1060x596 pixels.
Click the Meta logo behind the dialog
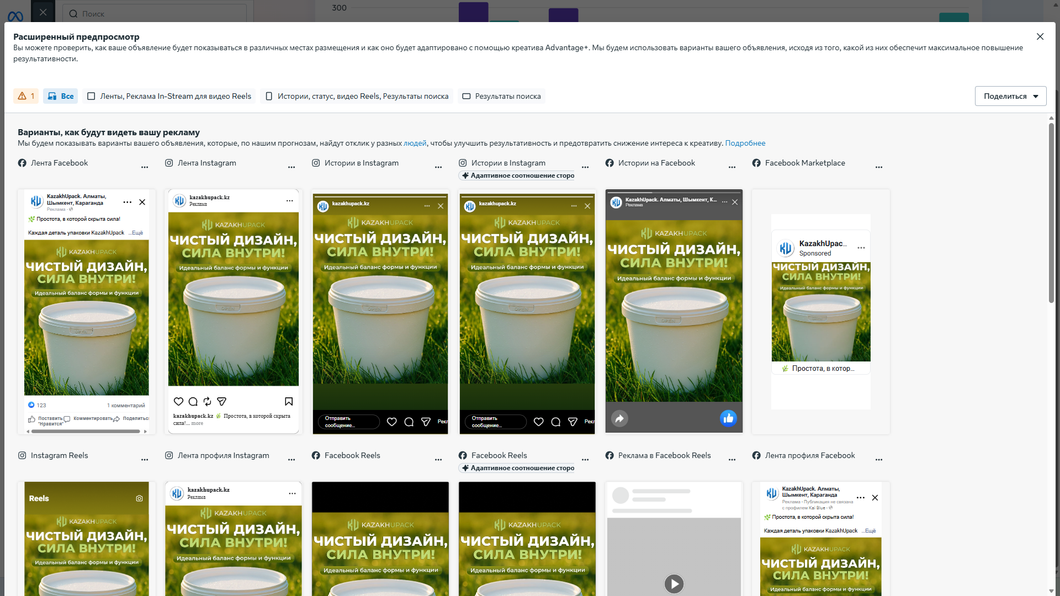pos(15,16)
